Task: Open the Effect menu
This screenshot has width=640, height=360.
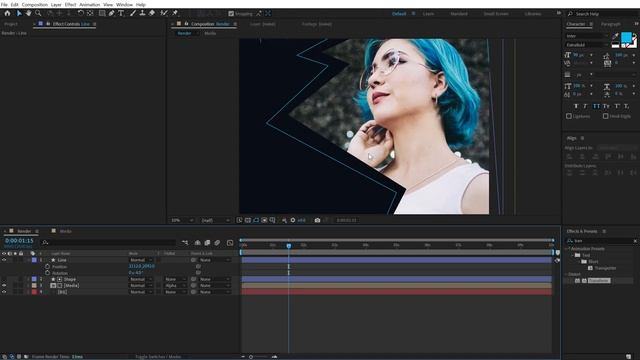Action: click(x=70, y=4)
